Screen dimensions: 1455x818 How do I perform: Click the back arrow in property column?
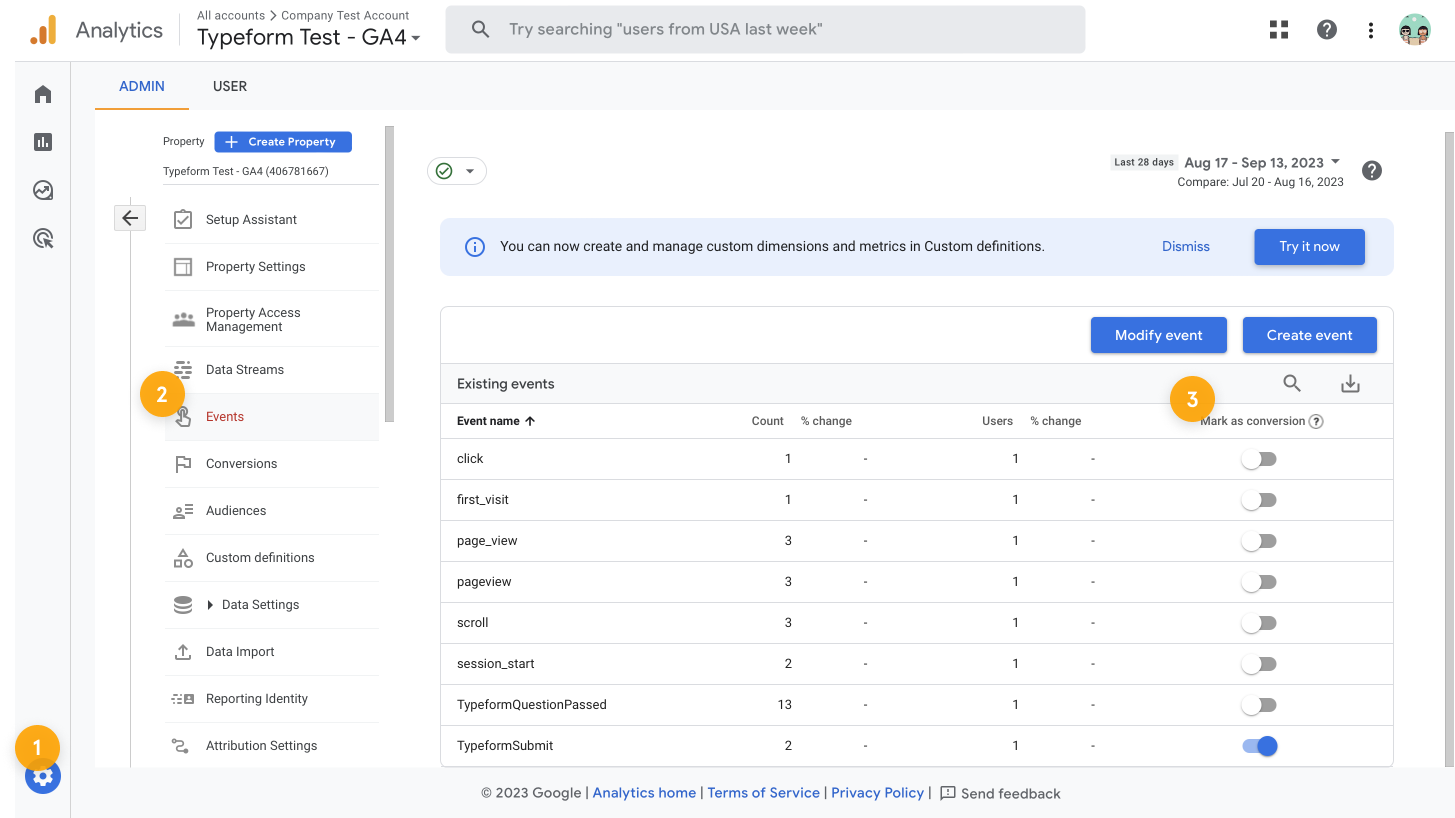[130, 217]
